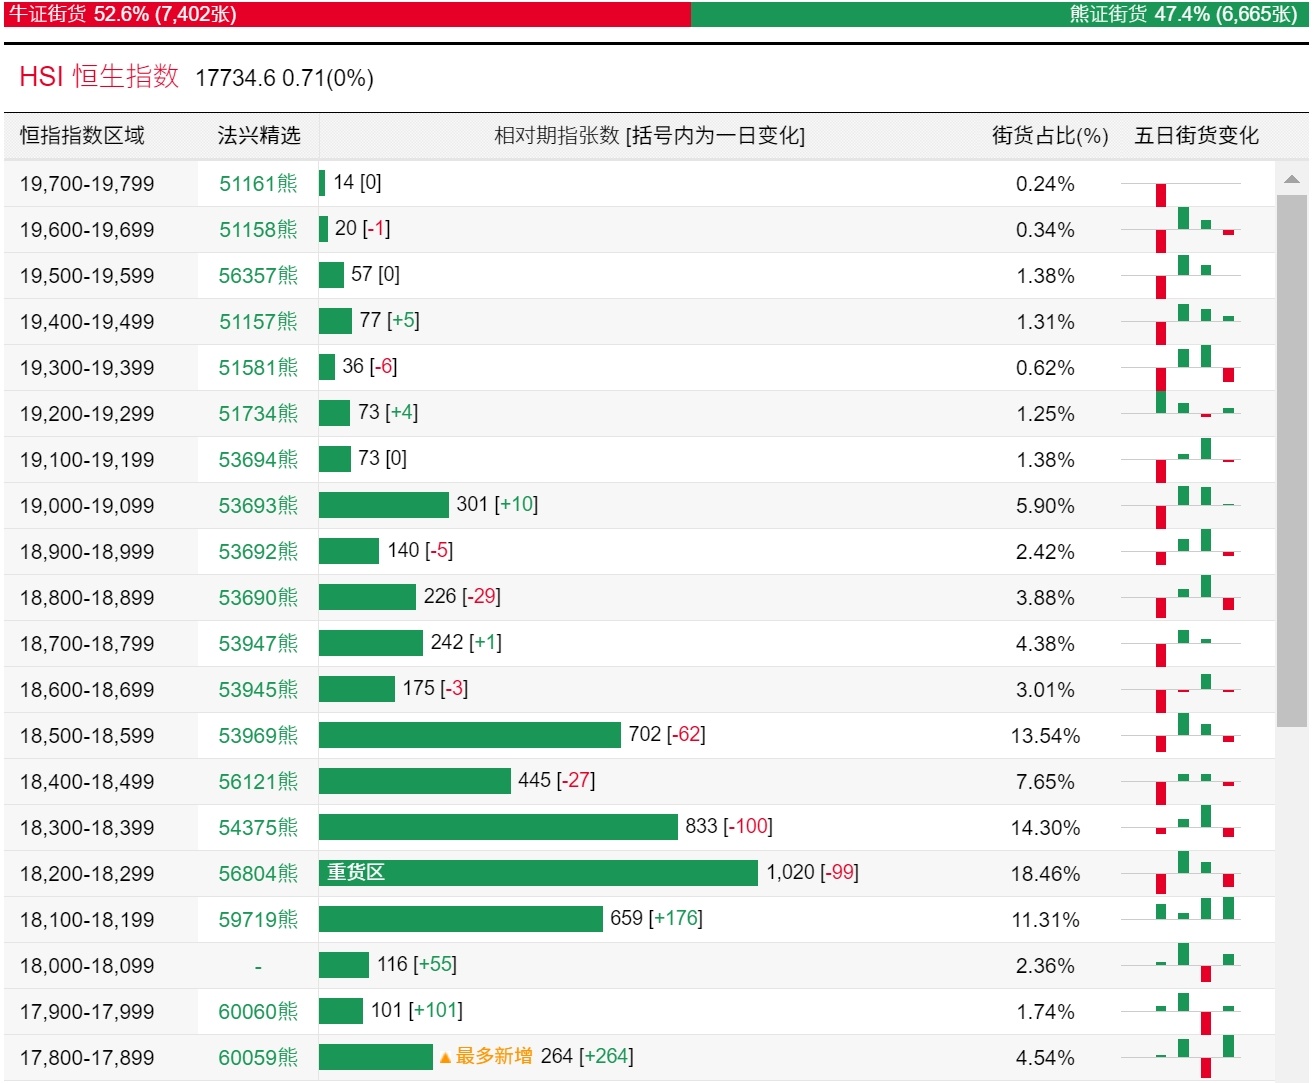This screenshot has height=1083, width=1313.
Task: Click the 最多新增 orange triangle icon
Action: point(445,1058)
